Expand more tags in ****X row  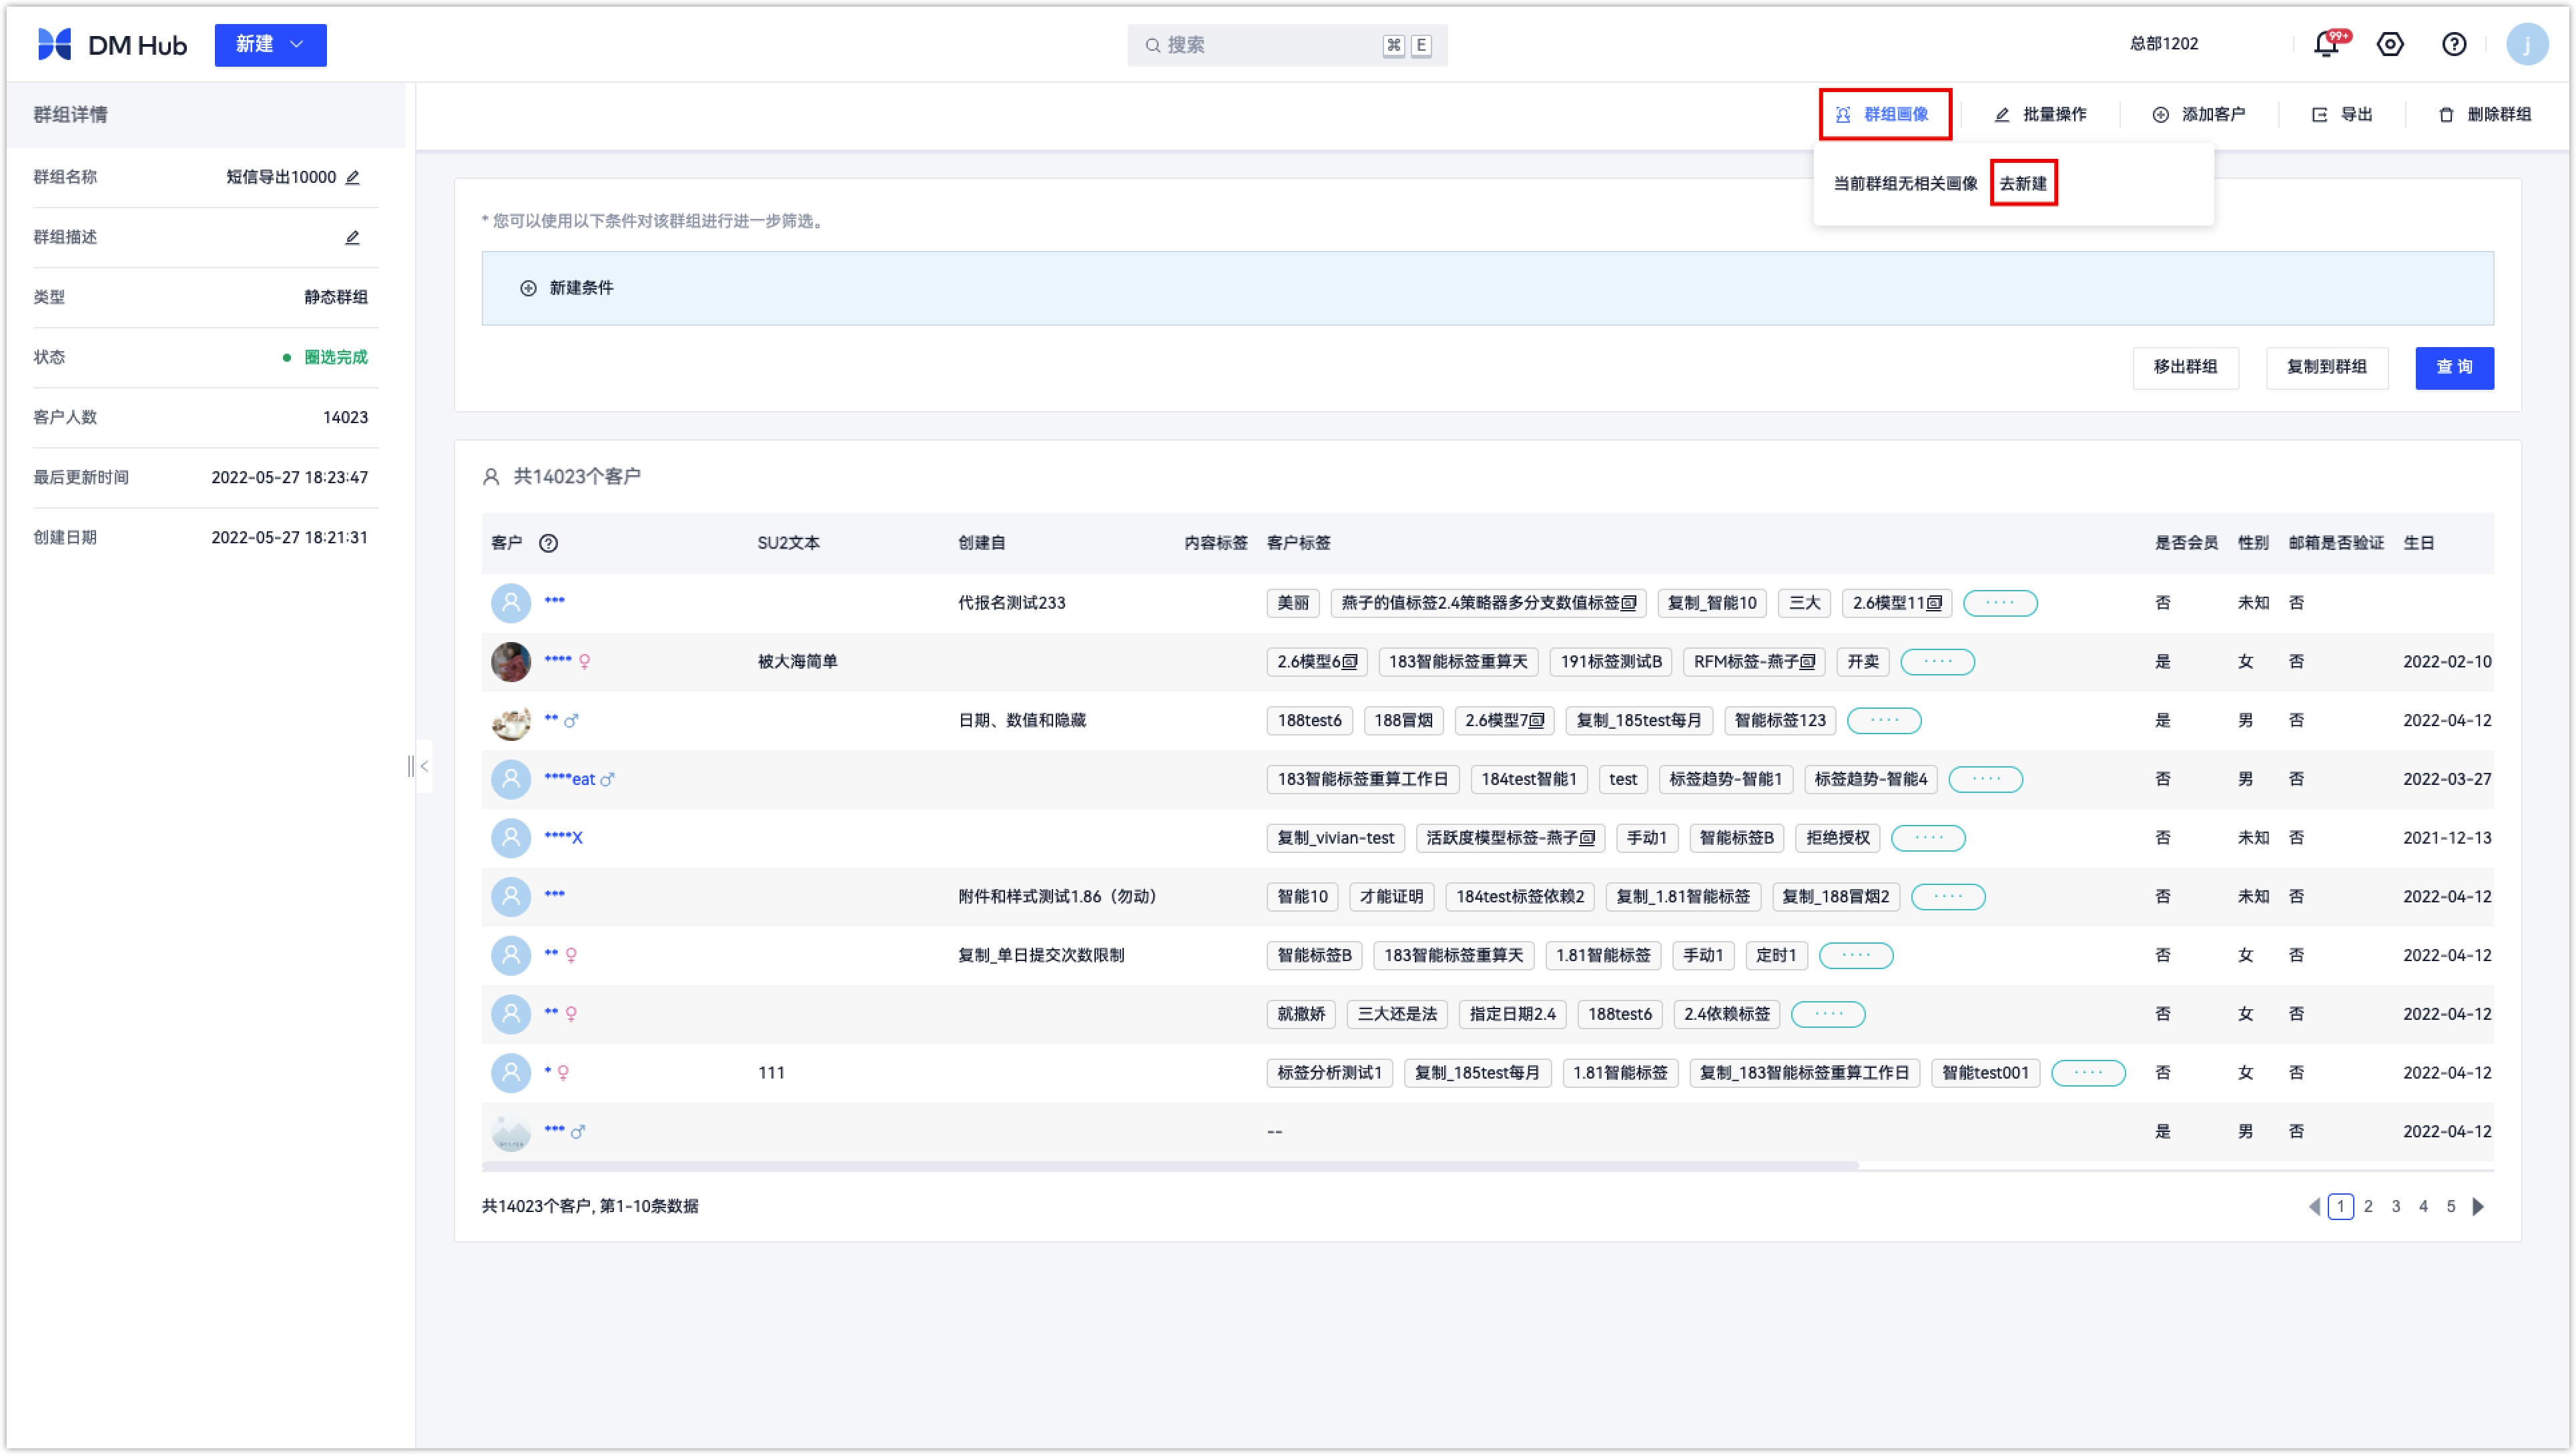tap(1928, 838)
